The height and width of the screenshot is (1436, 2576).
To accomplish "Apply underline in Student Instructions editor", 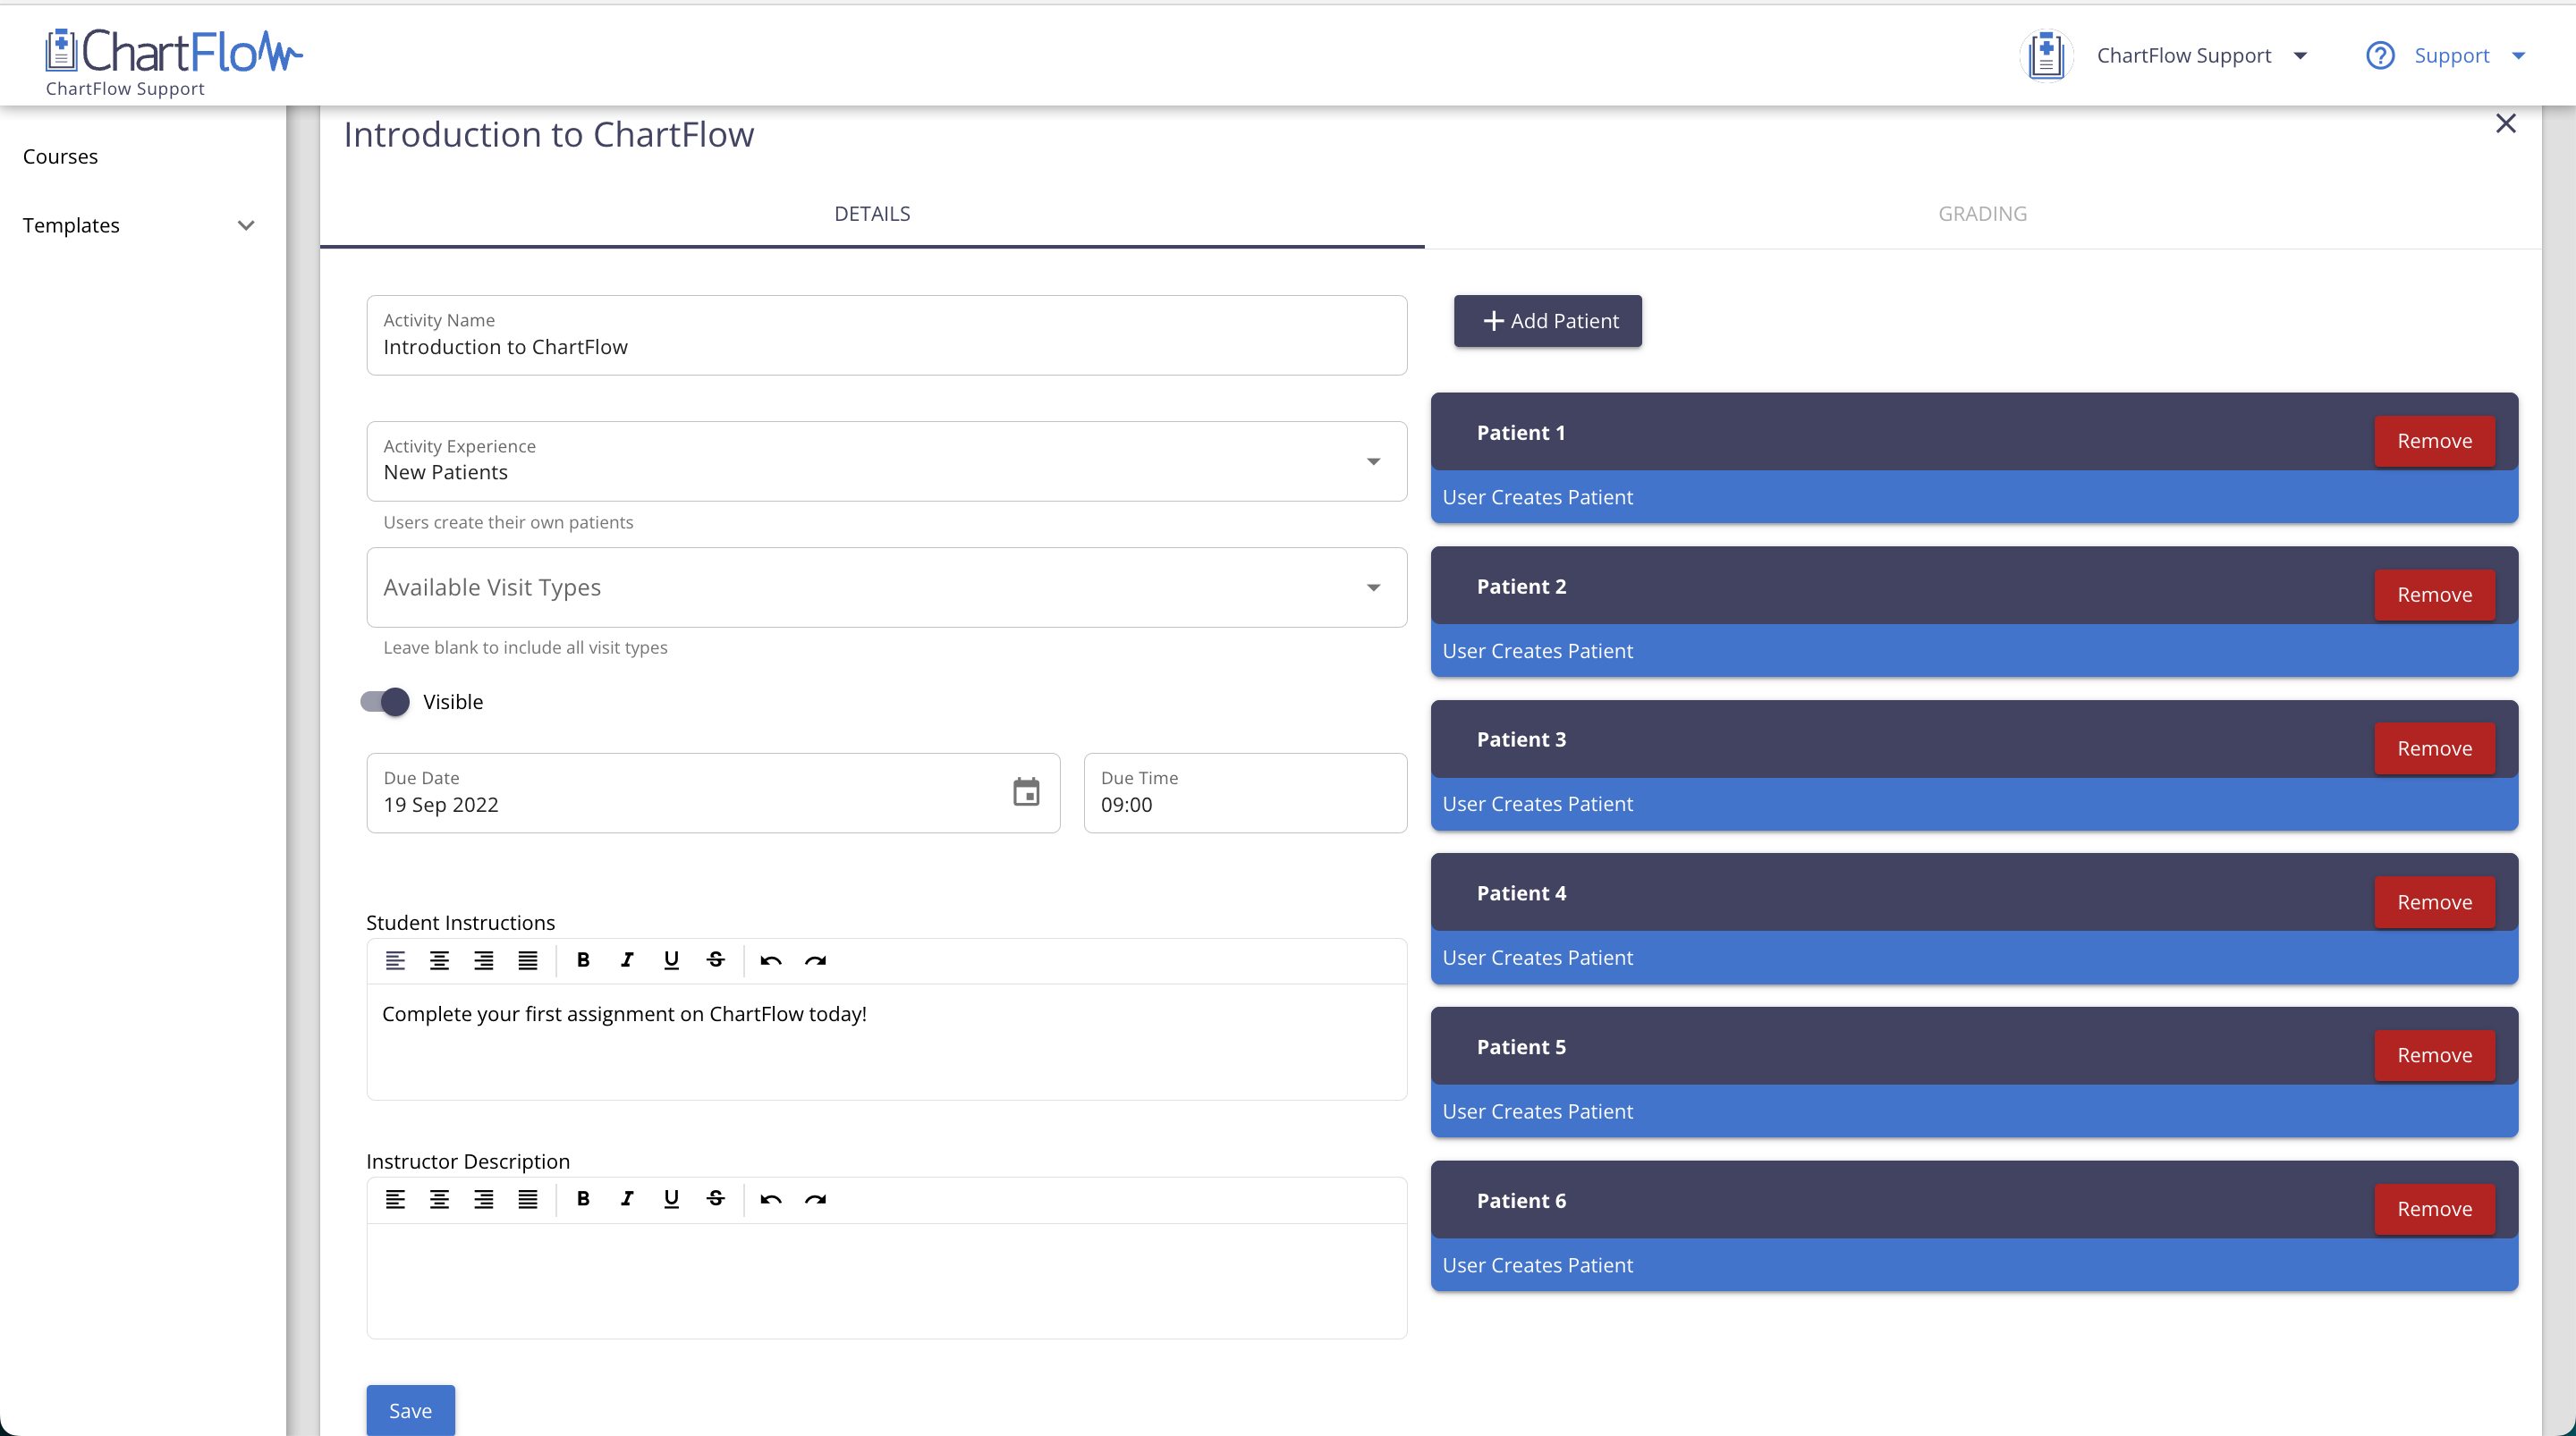I will tap(671, 960).
